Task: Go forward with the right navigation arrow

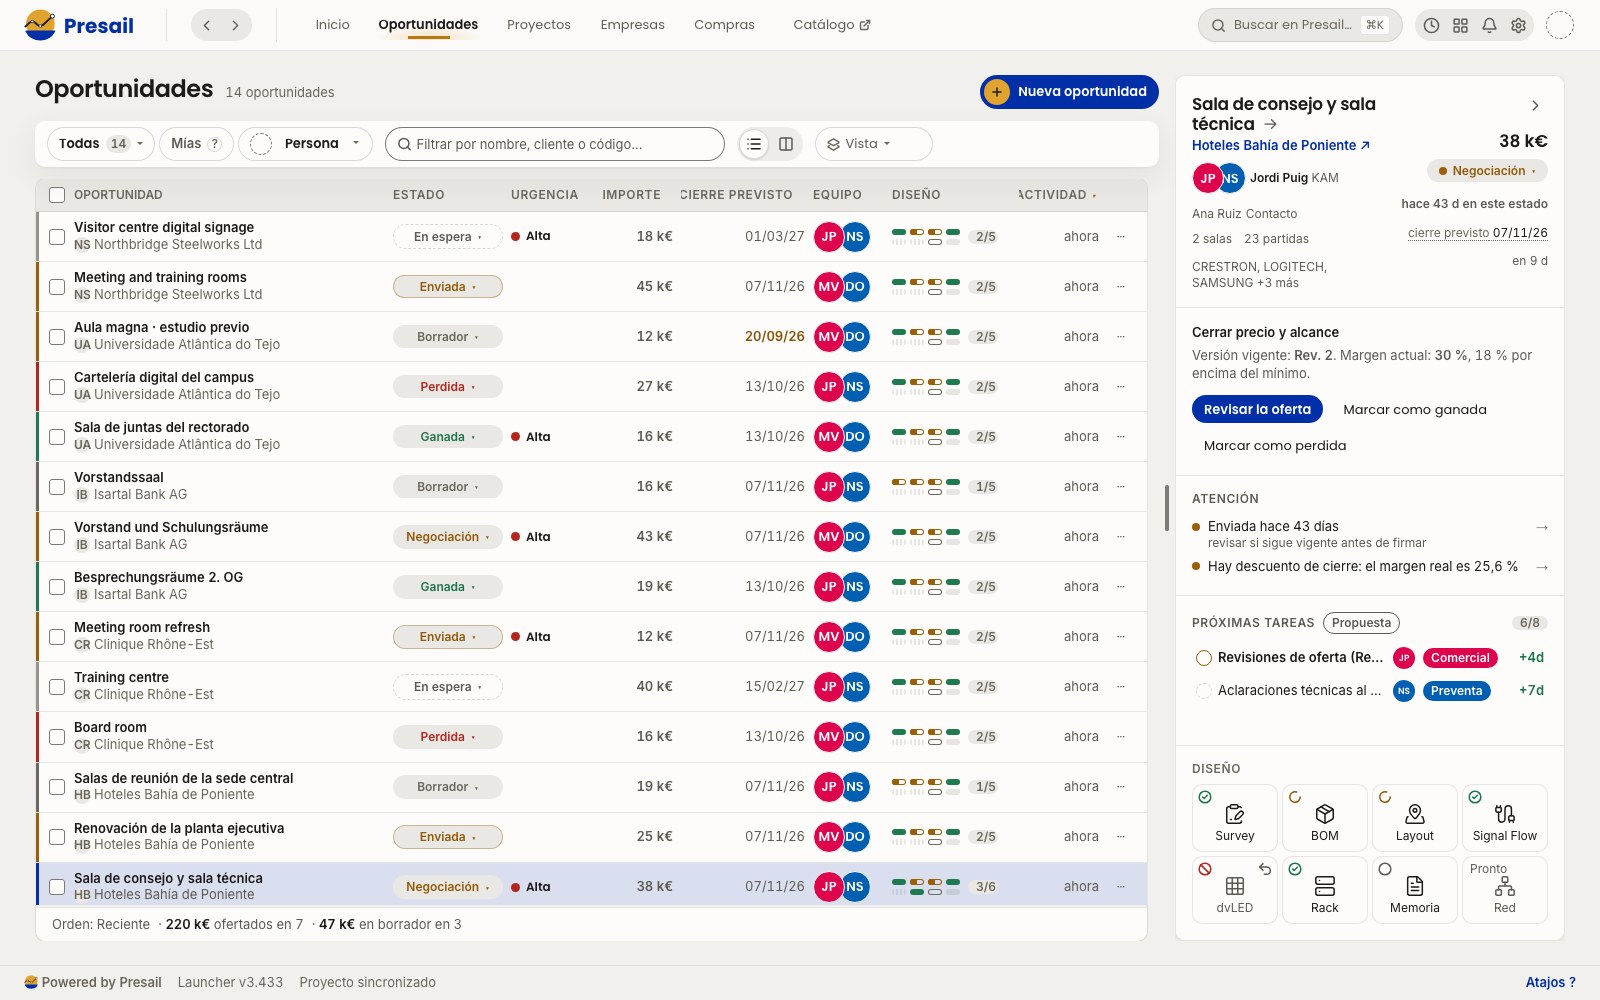Action: click(235, 25)
